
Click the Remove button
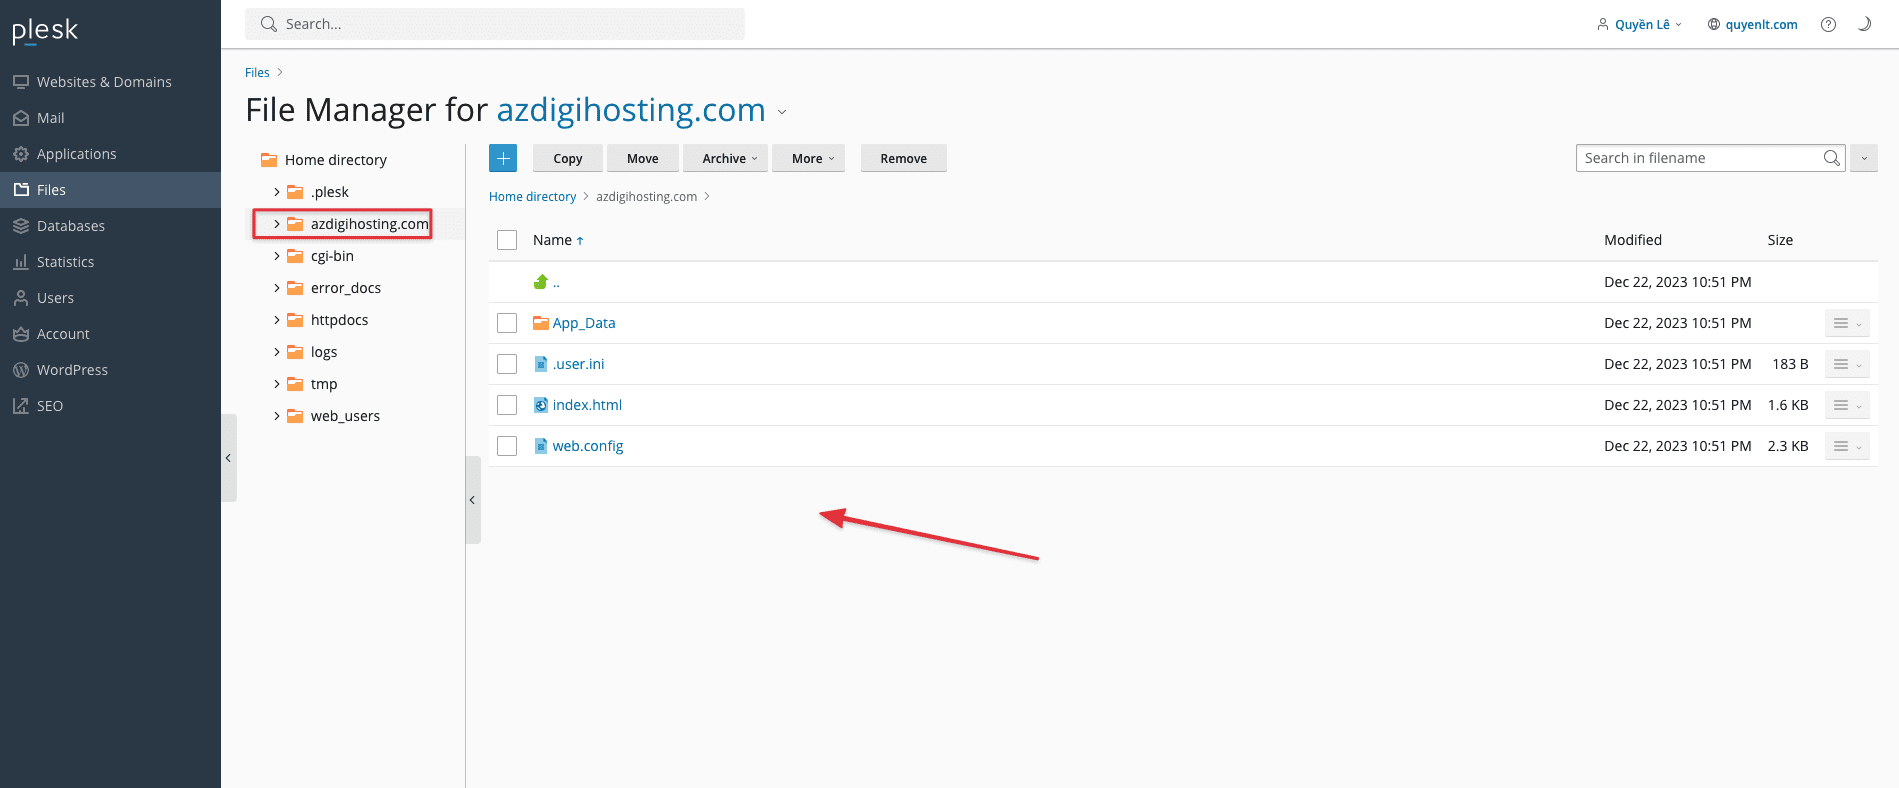pos(903,158)
